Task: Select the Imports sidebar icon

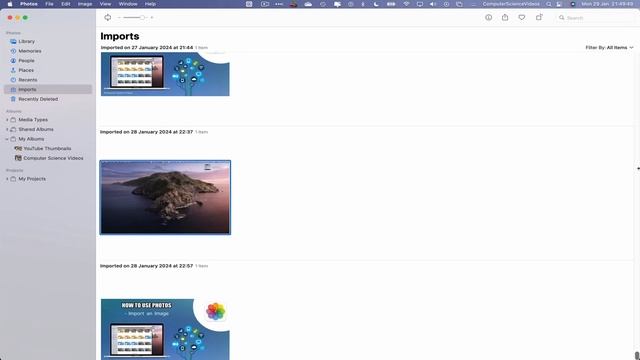Action: (13, 89)
